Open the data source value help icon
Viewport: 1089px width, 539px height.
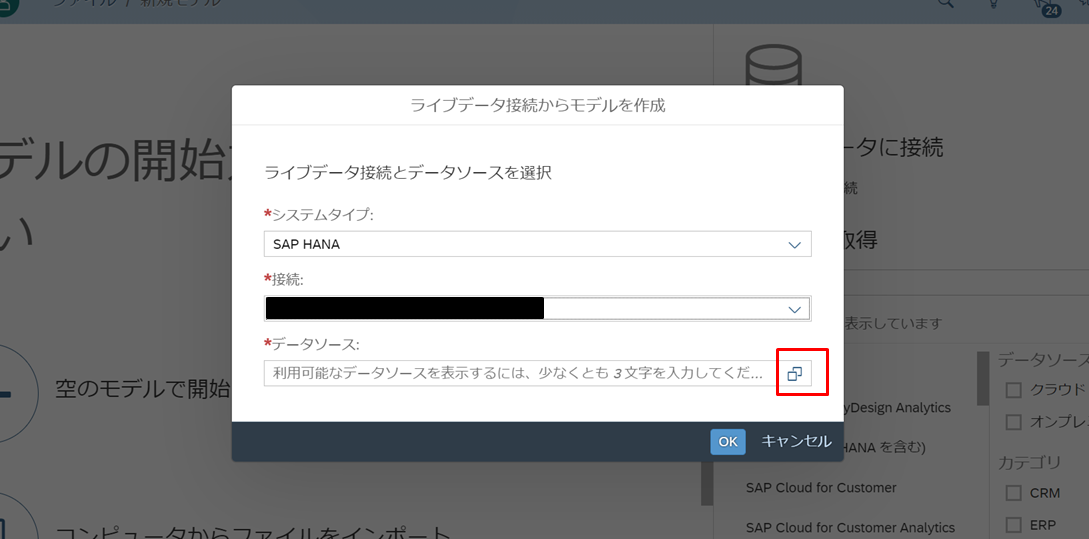point(795,374)
